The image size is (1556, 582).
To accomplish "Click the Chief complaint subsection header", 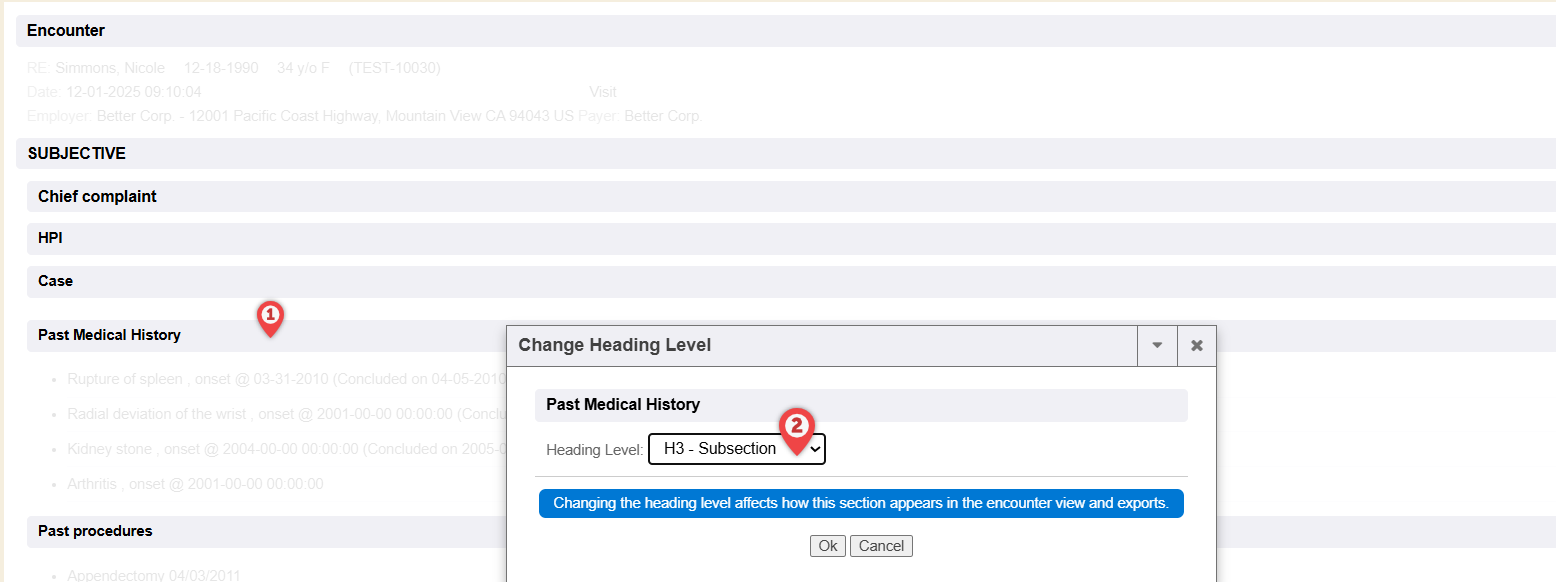I will click(97, 197).
